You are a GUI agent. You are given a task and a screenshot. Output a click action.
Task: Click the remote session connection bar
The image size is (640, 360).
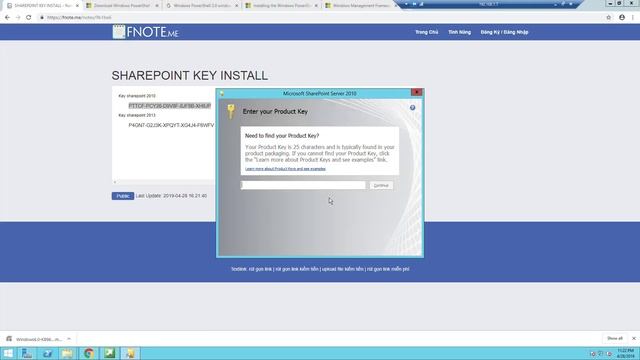pyautogui.click(x=489, y=4)
